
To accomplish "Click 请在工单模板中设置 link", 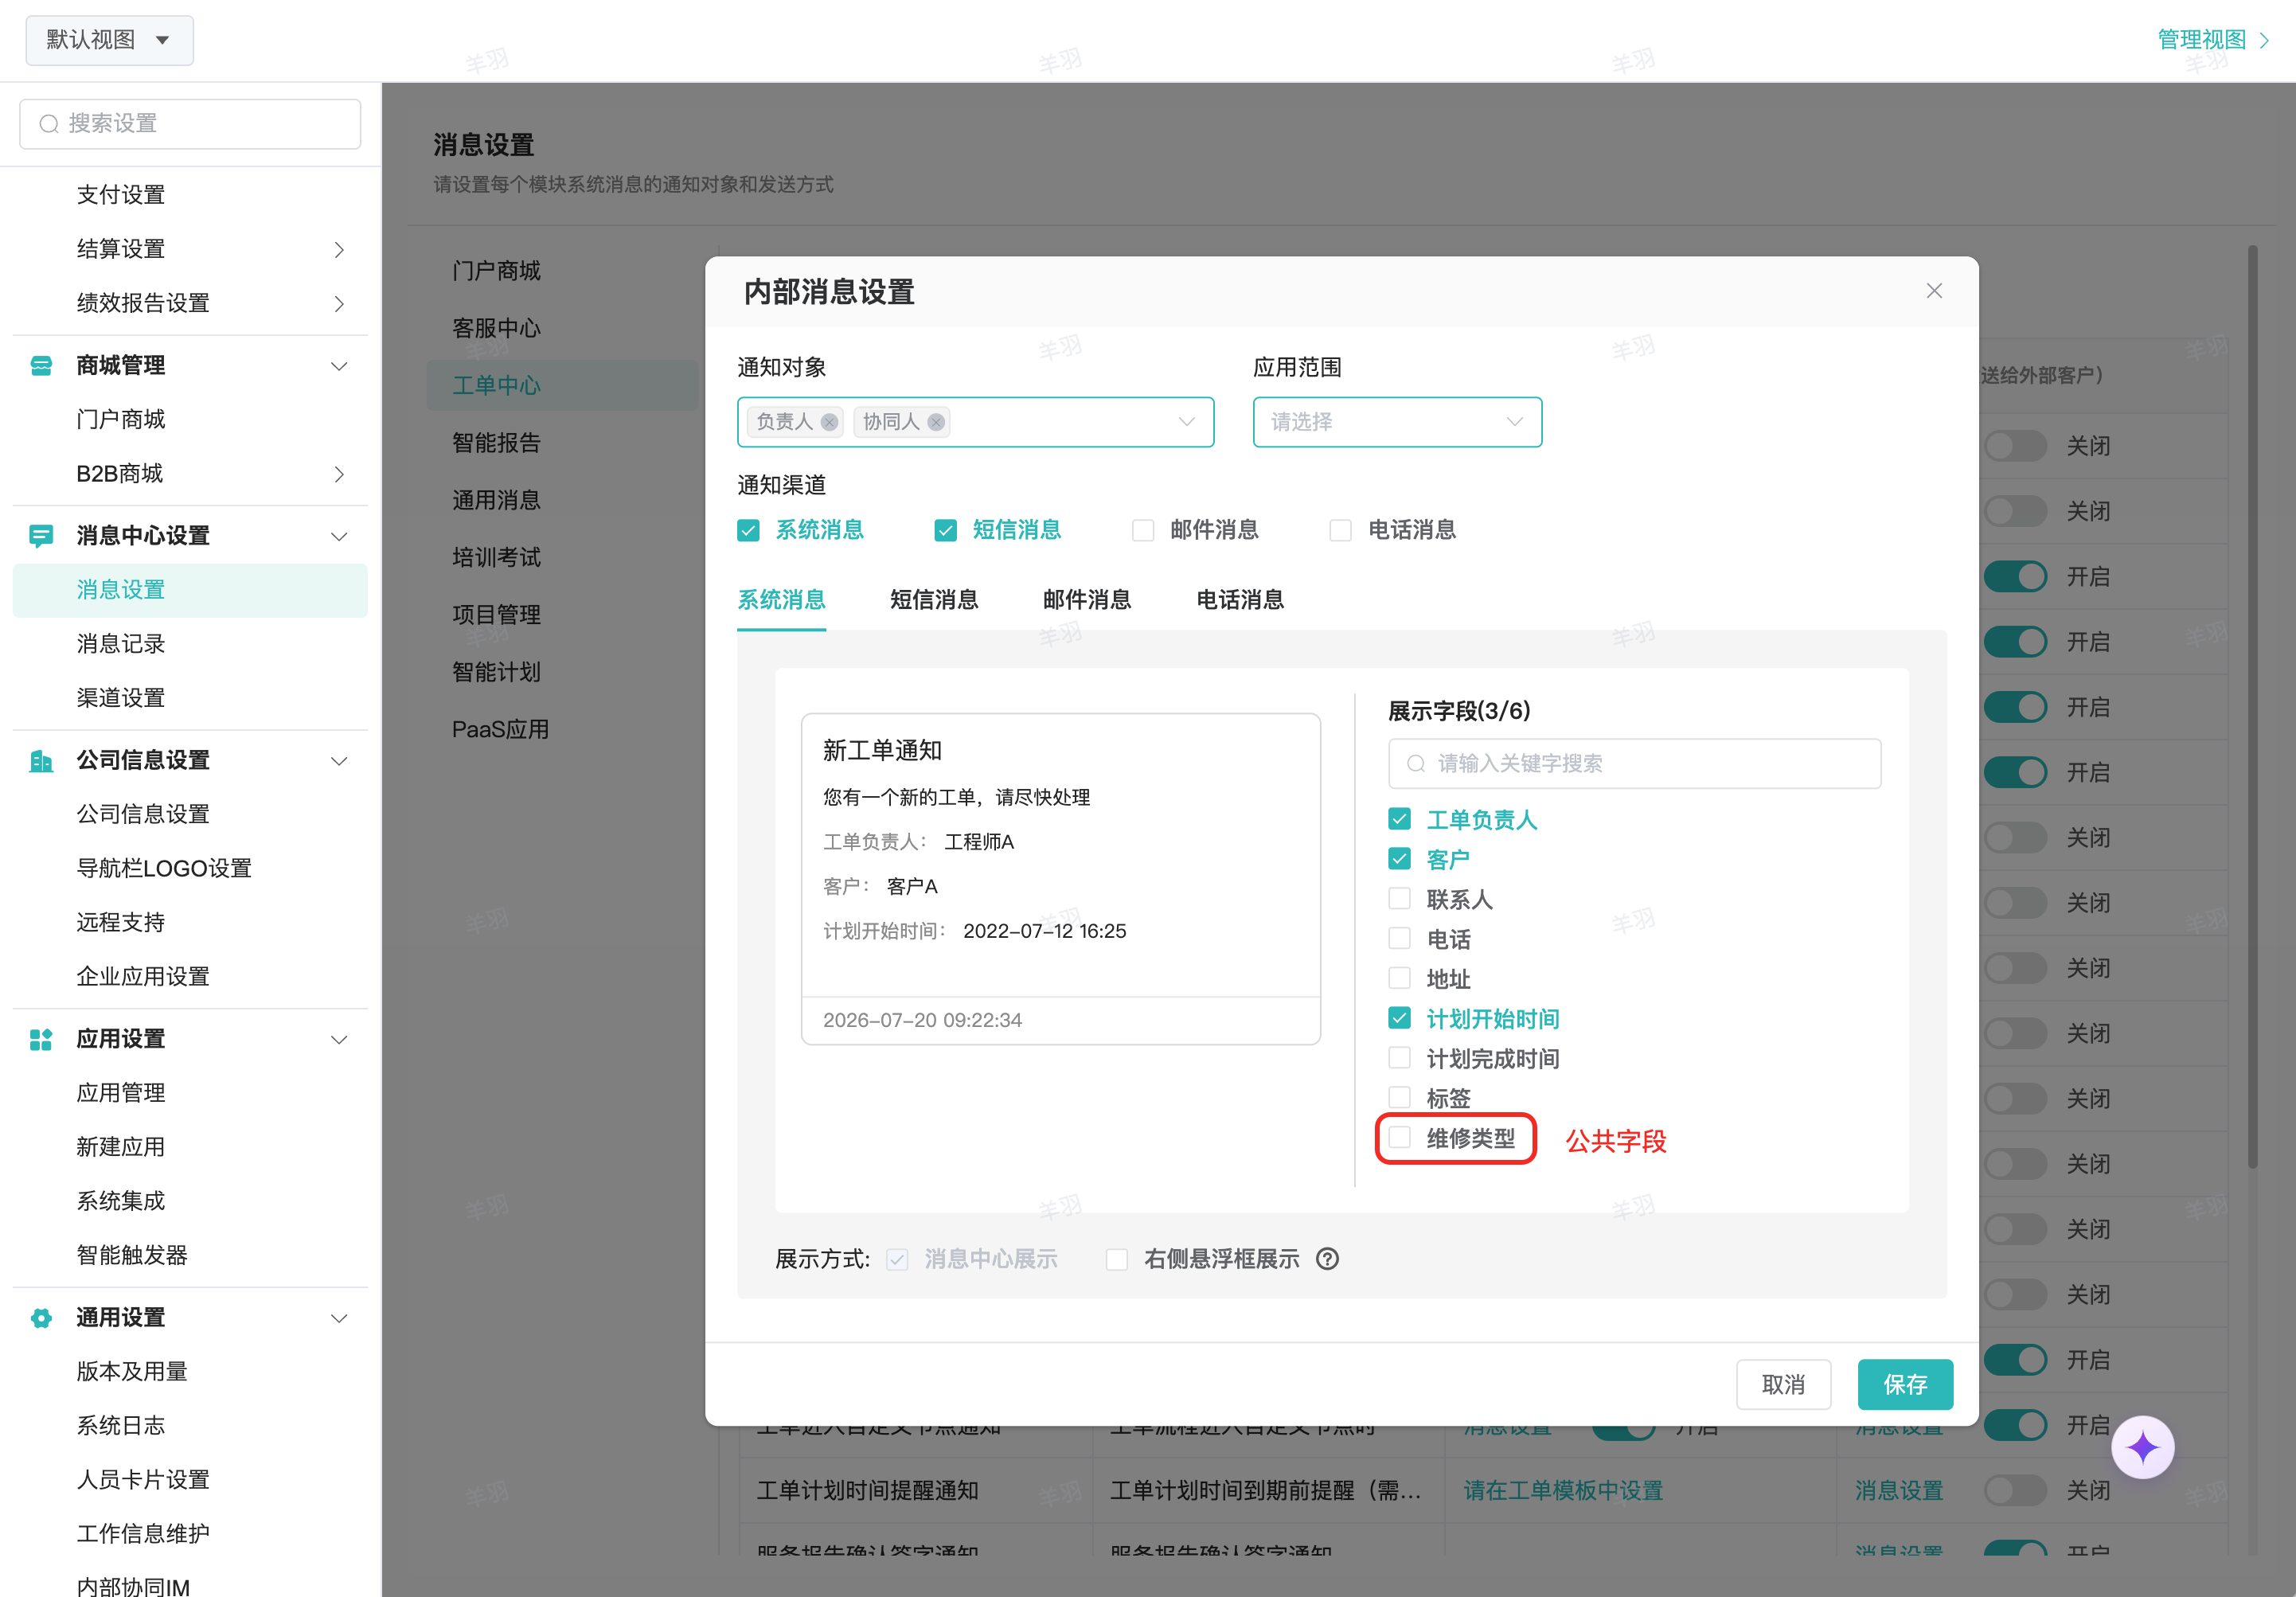I will tap(1563, 1490).
